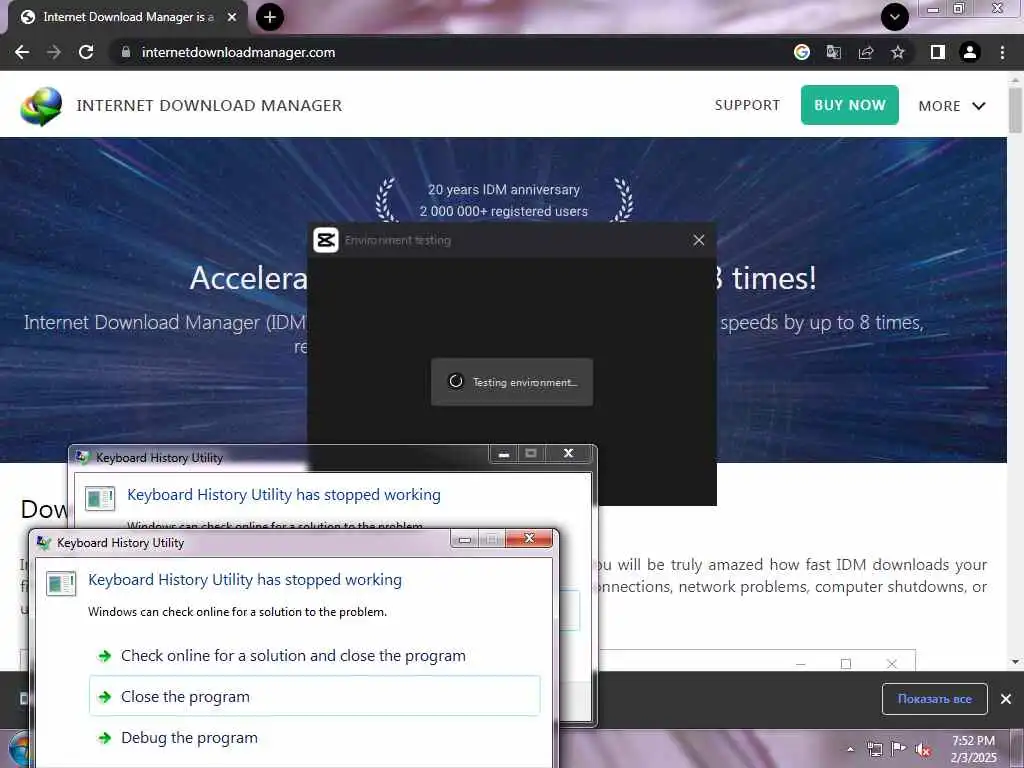Image resolution: width=1024 pixels, height=768 pixels.
Task: Click the scrollbar down arrow
Action: click(x=1016, y=662)
